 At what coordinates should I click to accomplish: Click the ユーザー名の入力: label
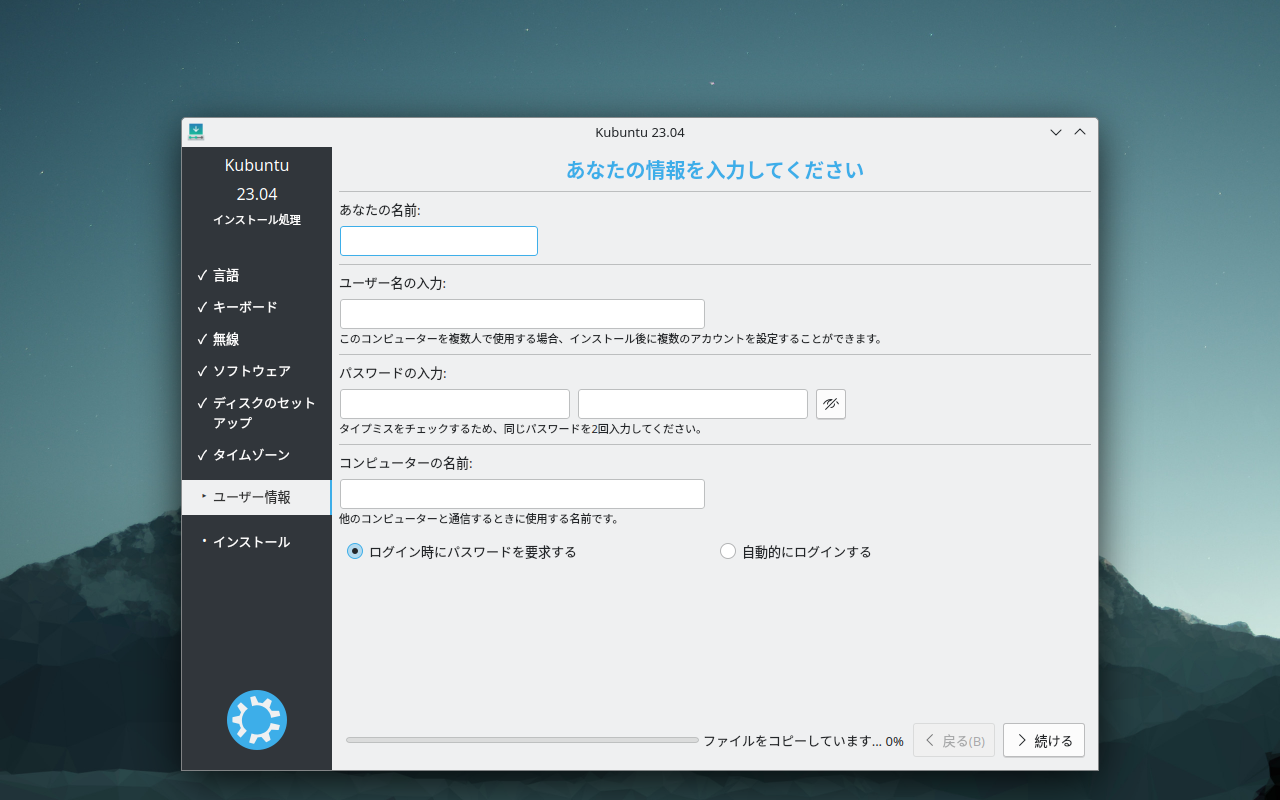(x=393, y=283)
